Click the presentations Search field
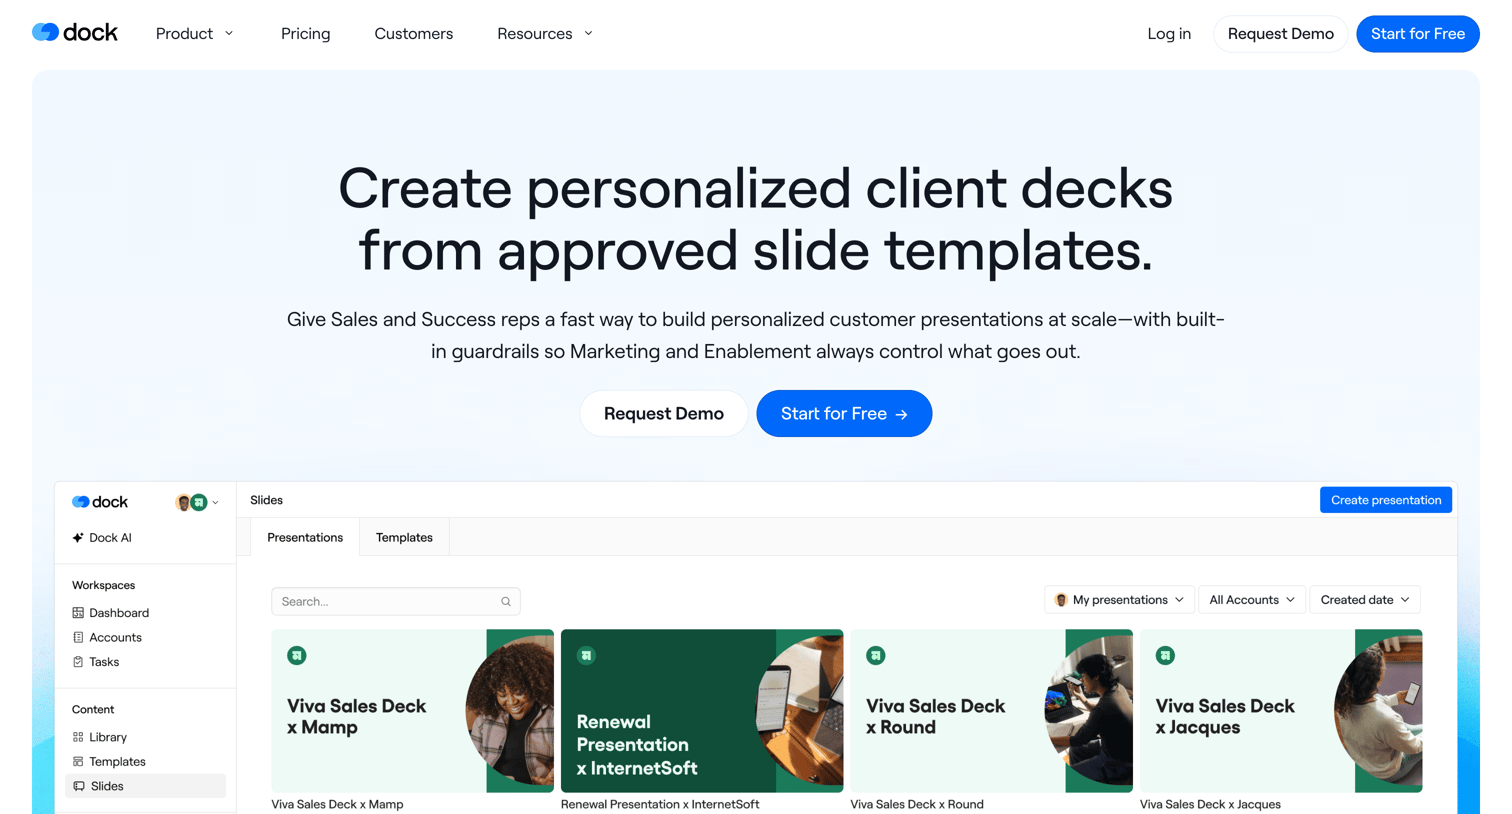Viewport: 1512px width, 814px height. pyautogui.click(x=395, y=601)
